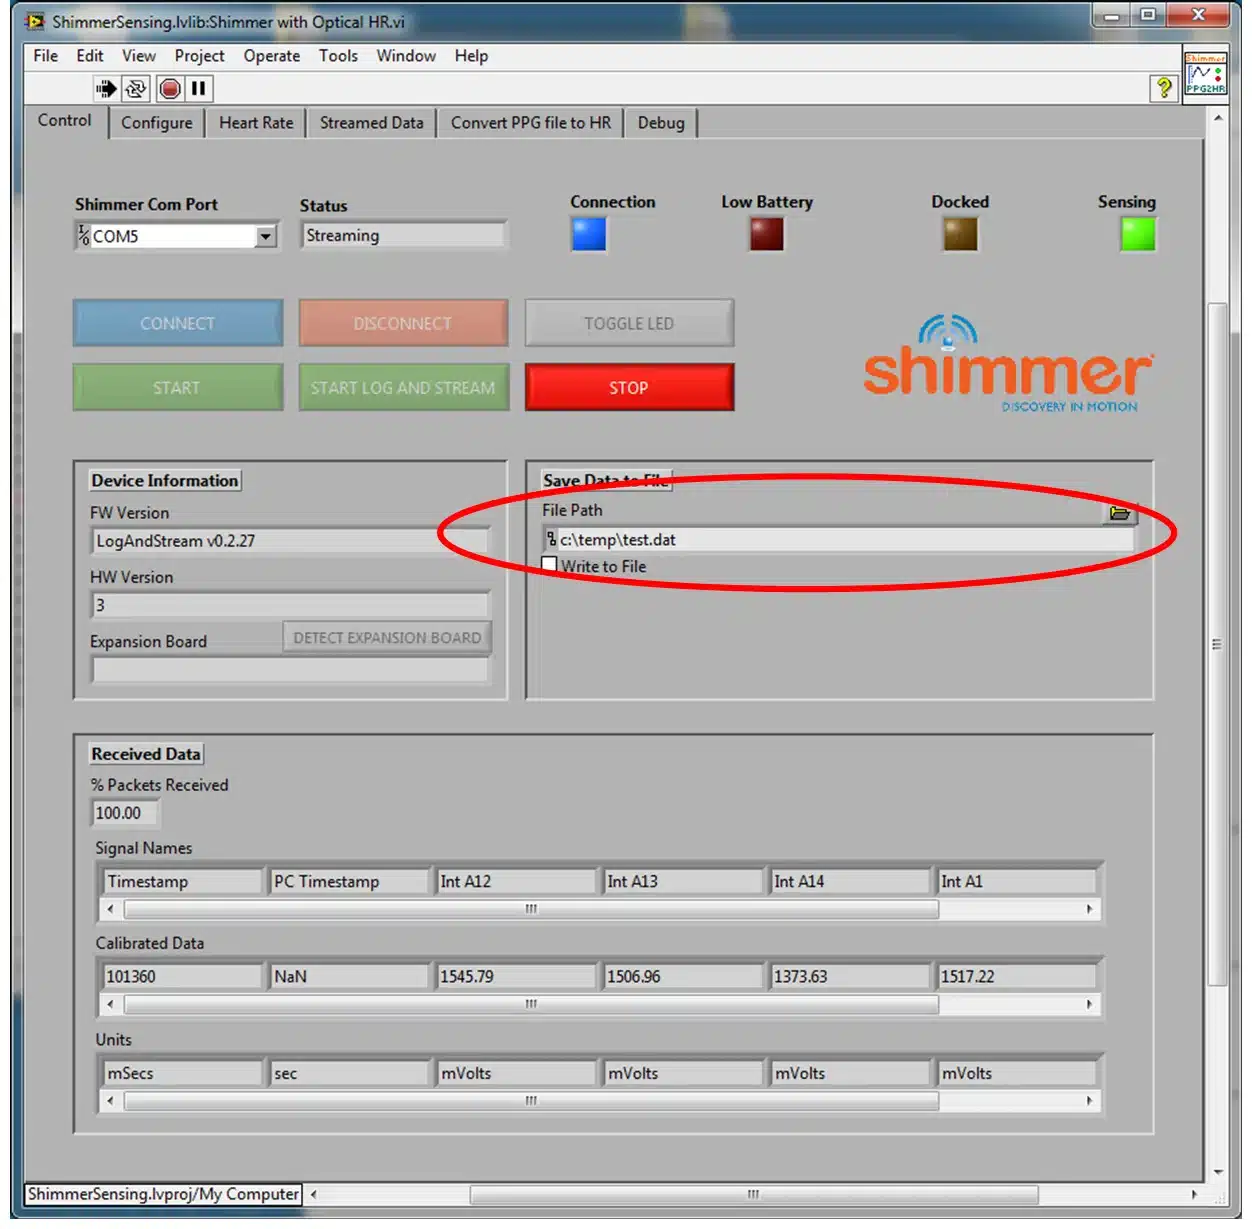
Task: Open the Project menu
Action: pyautogui.click(x=199, y=56)
